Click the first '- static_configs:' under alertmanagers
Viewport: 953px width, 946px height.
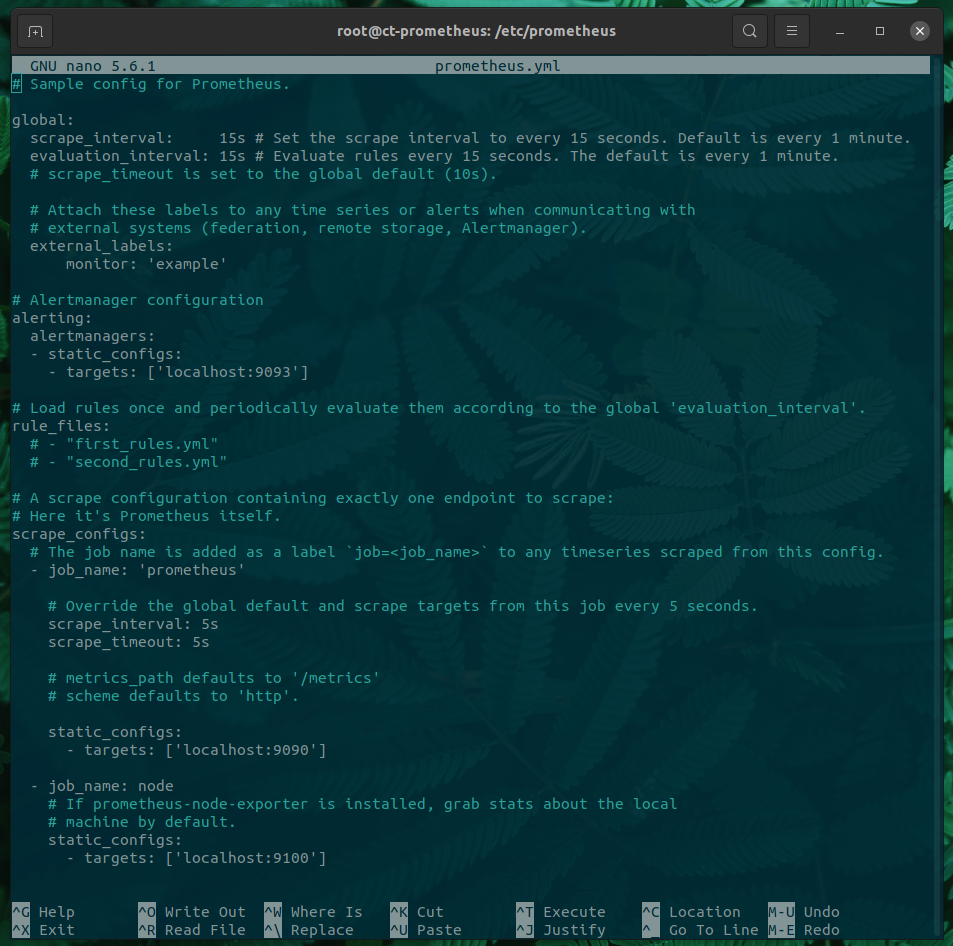point(106,354)
